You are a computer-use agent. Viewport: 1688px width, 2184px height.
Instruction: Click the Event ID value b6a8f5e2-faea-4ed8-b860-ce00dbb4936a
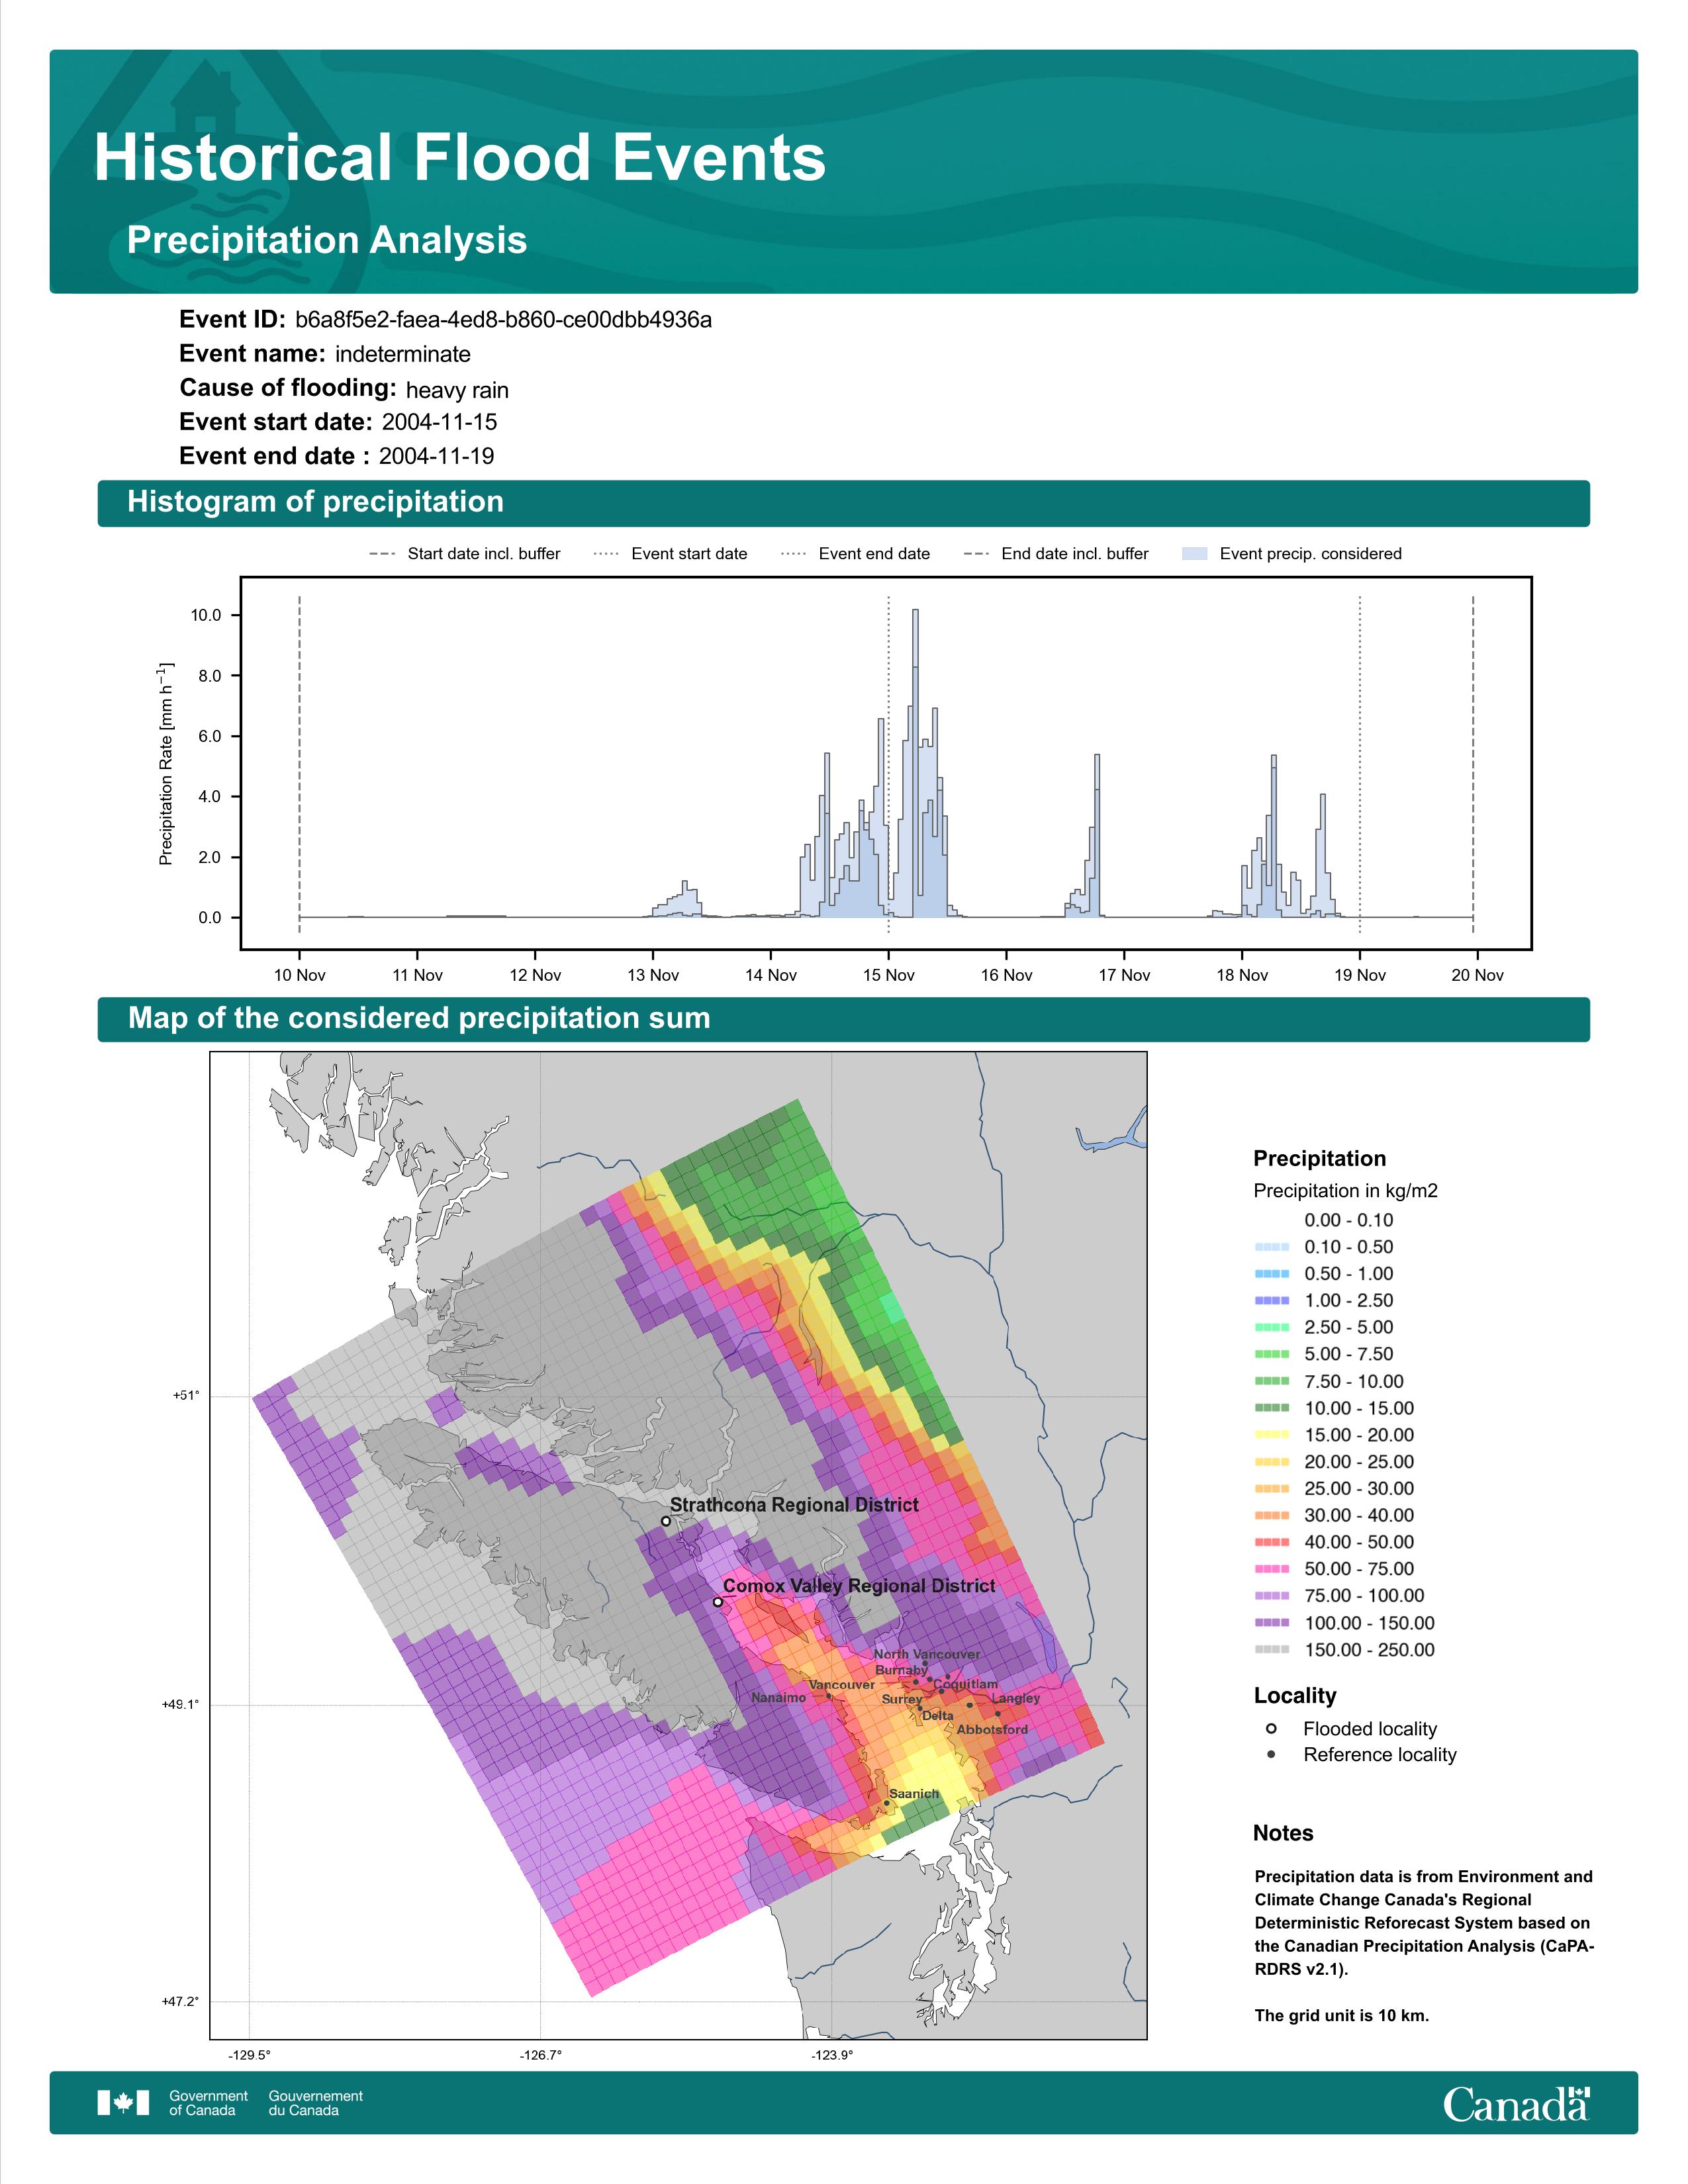(504, 320)
